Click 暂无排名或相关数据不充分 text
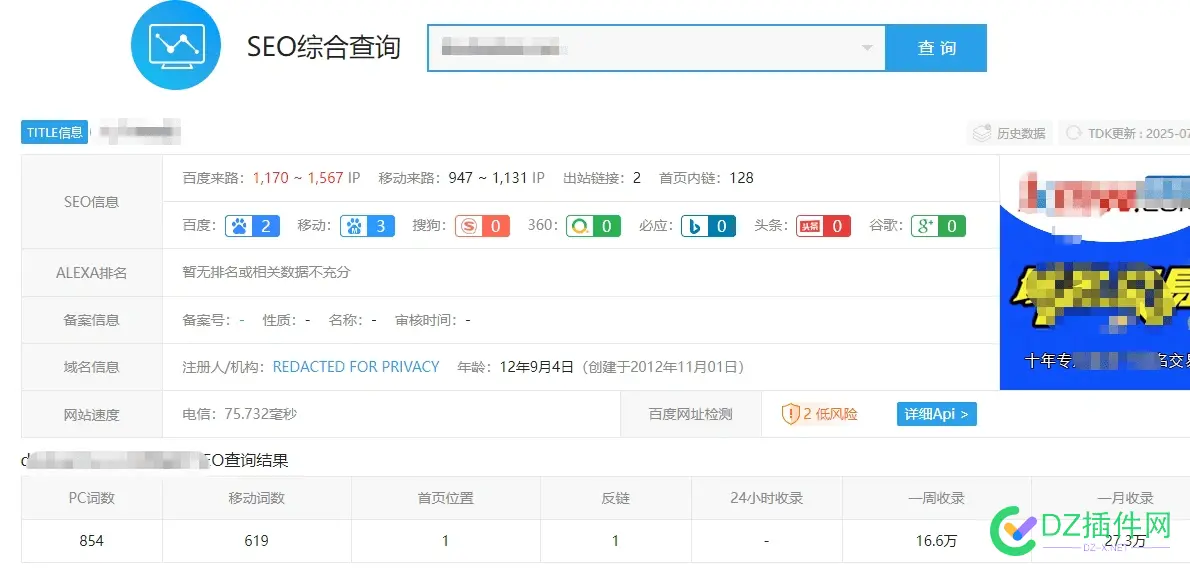This screenshot has width=1190, height=571. point(266,272)
